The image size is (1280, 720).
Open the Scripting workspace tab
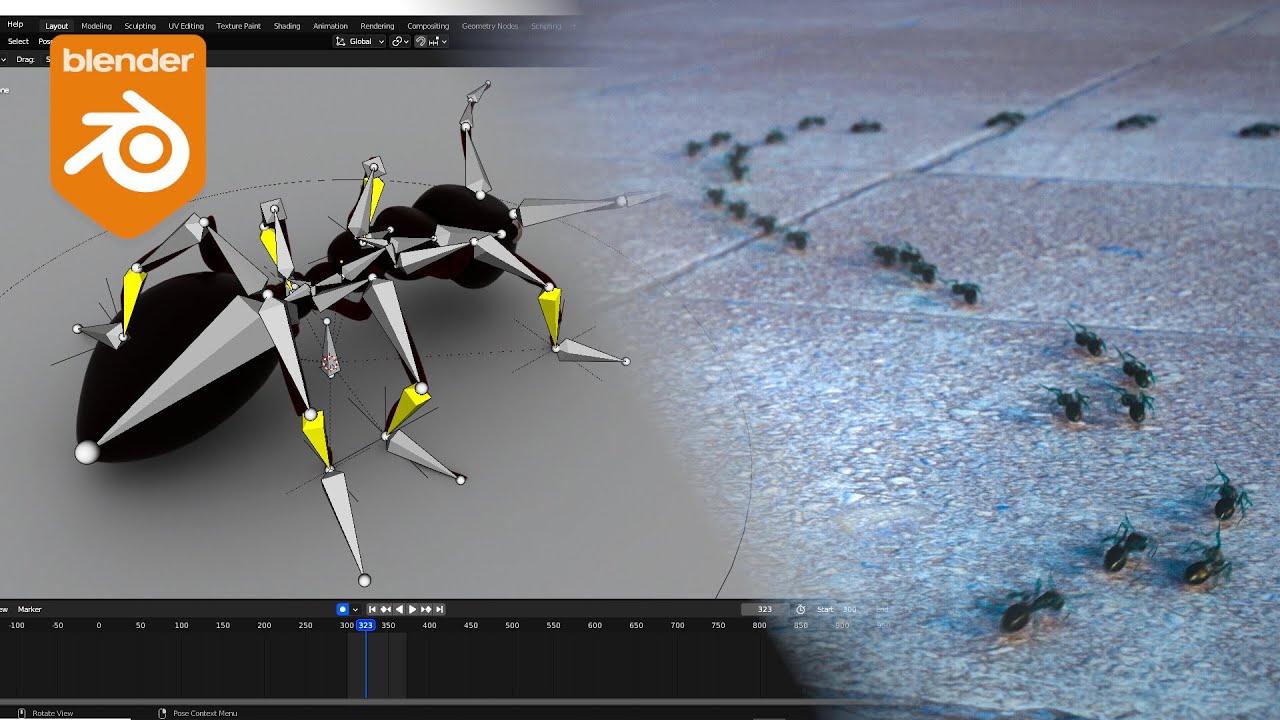(546, 26)
